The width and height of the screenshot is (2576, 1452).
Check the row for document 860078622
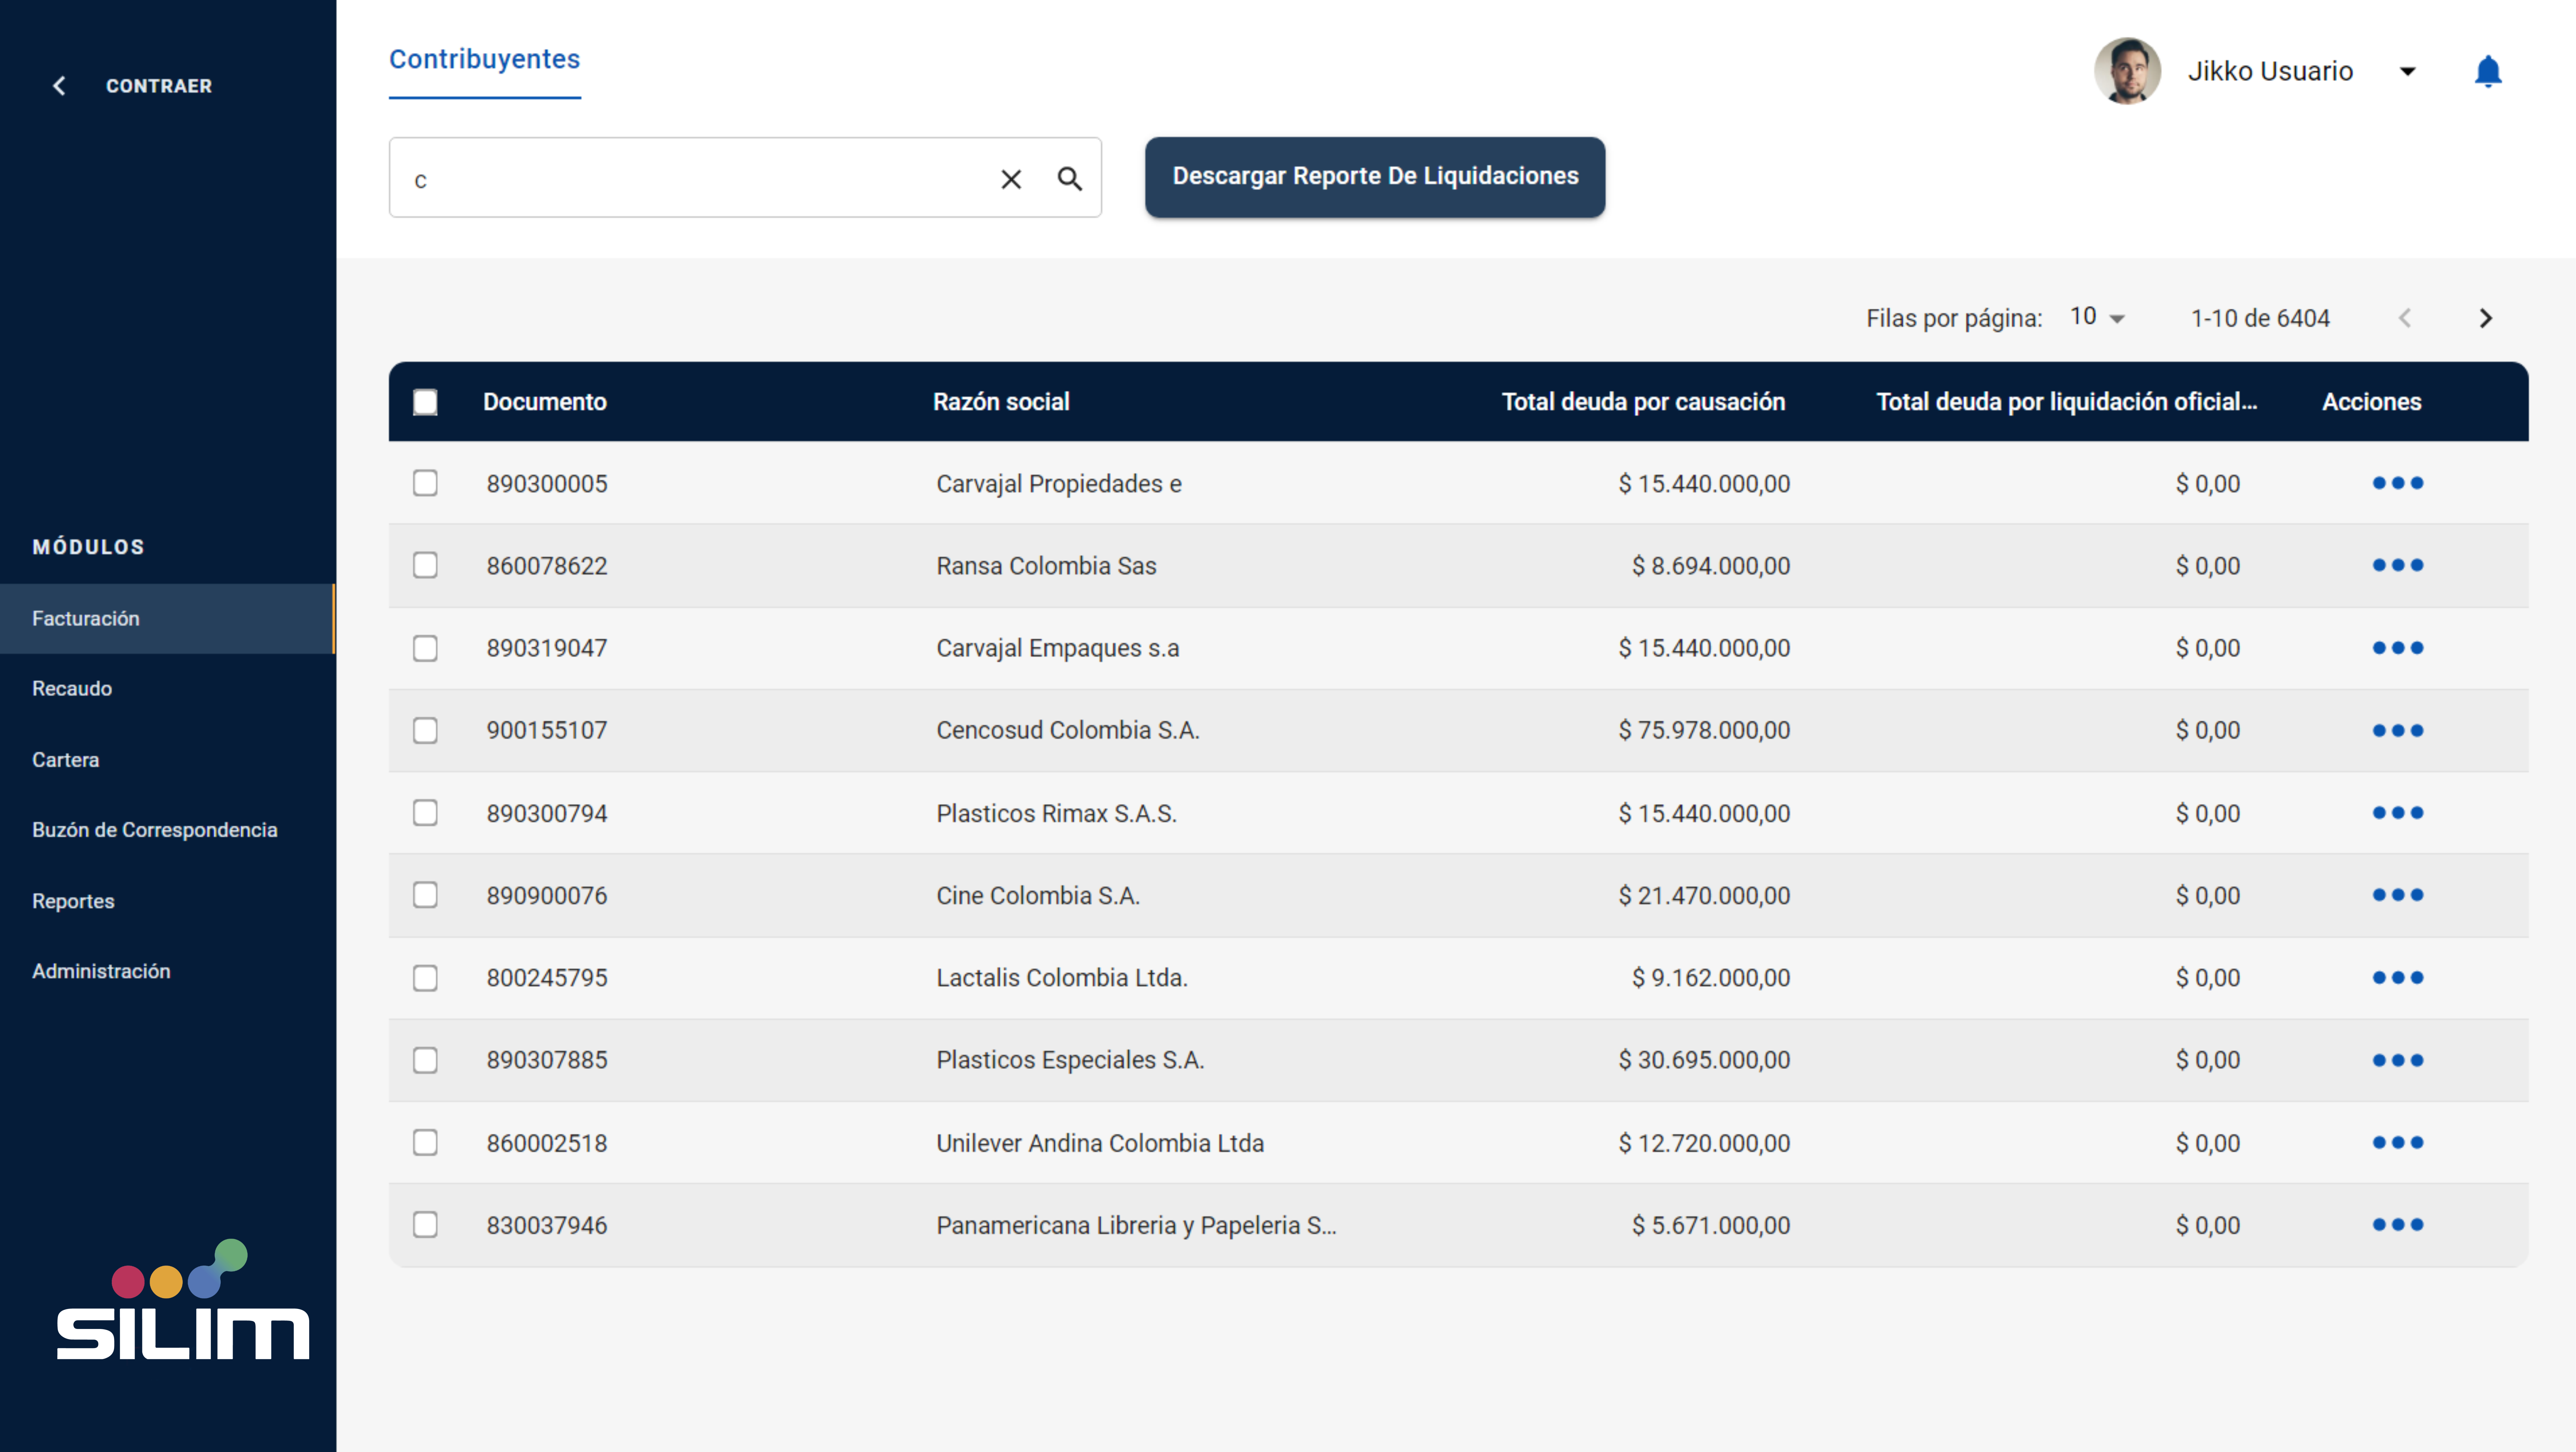coord(425,565)
